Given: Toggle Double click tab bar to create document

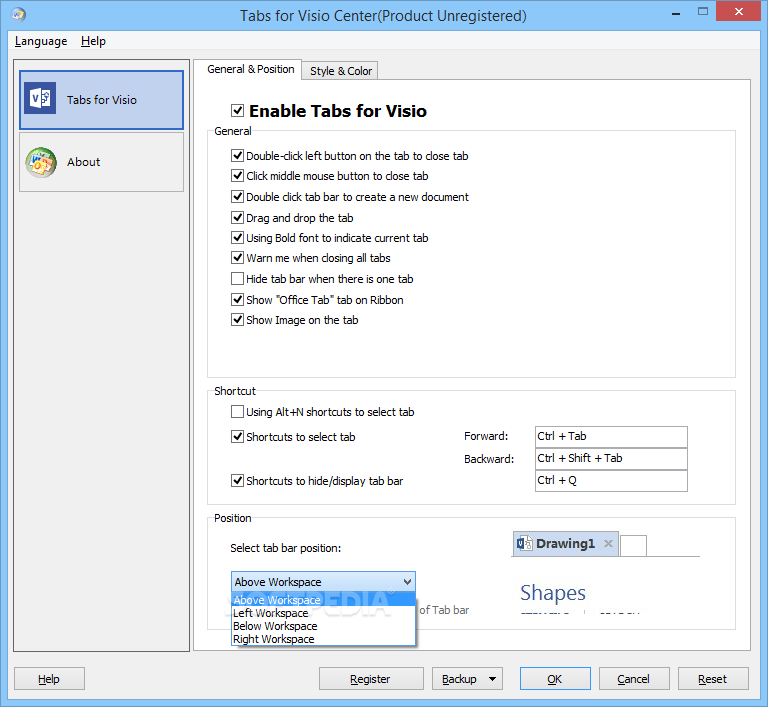Looking at the screenshot, I should 238,197.
